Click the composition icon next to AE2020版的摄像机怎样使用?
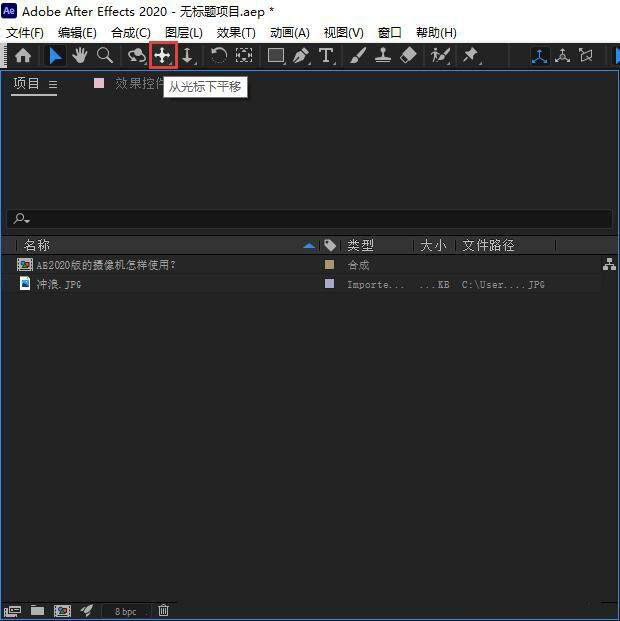Viewport: 620px width, 621px height. pos(25,265)
